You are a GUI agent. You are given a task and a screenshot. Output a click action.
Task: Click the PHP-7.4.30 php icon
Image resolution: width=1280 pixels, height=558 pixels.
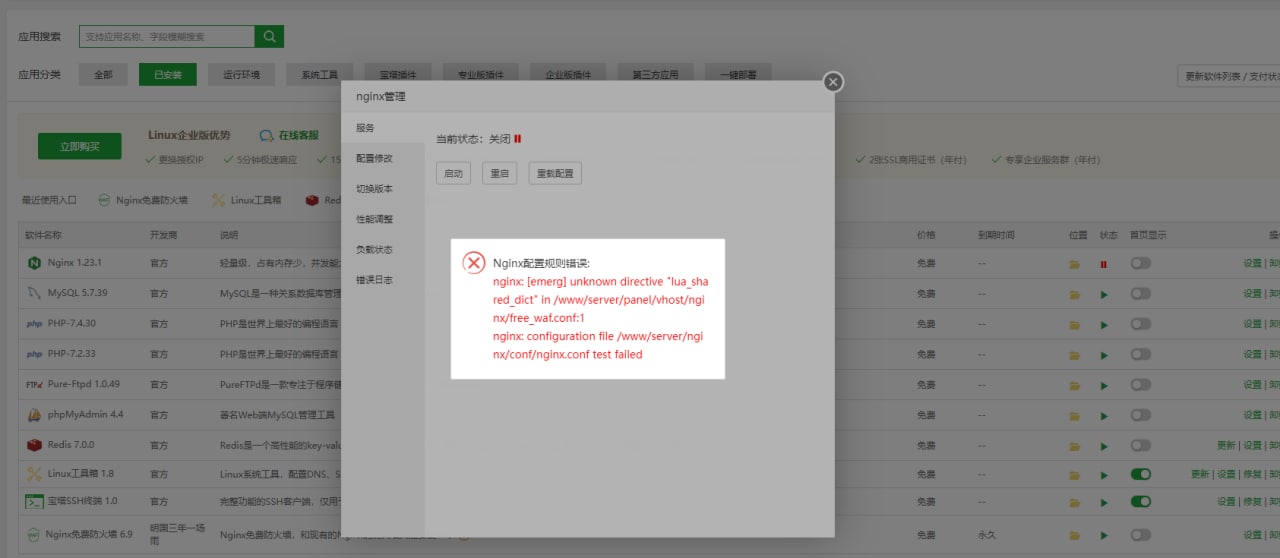pyautogui.click(x=33, y=324)
